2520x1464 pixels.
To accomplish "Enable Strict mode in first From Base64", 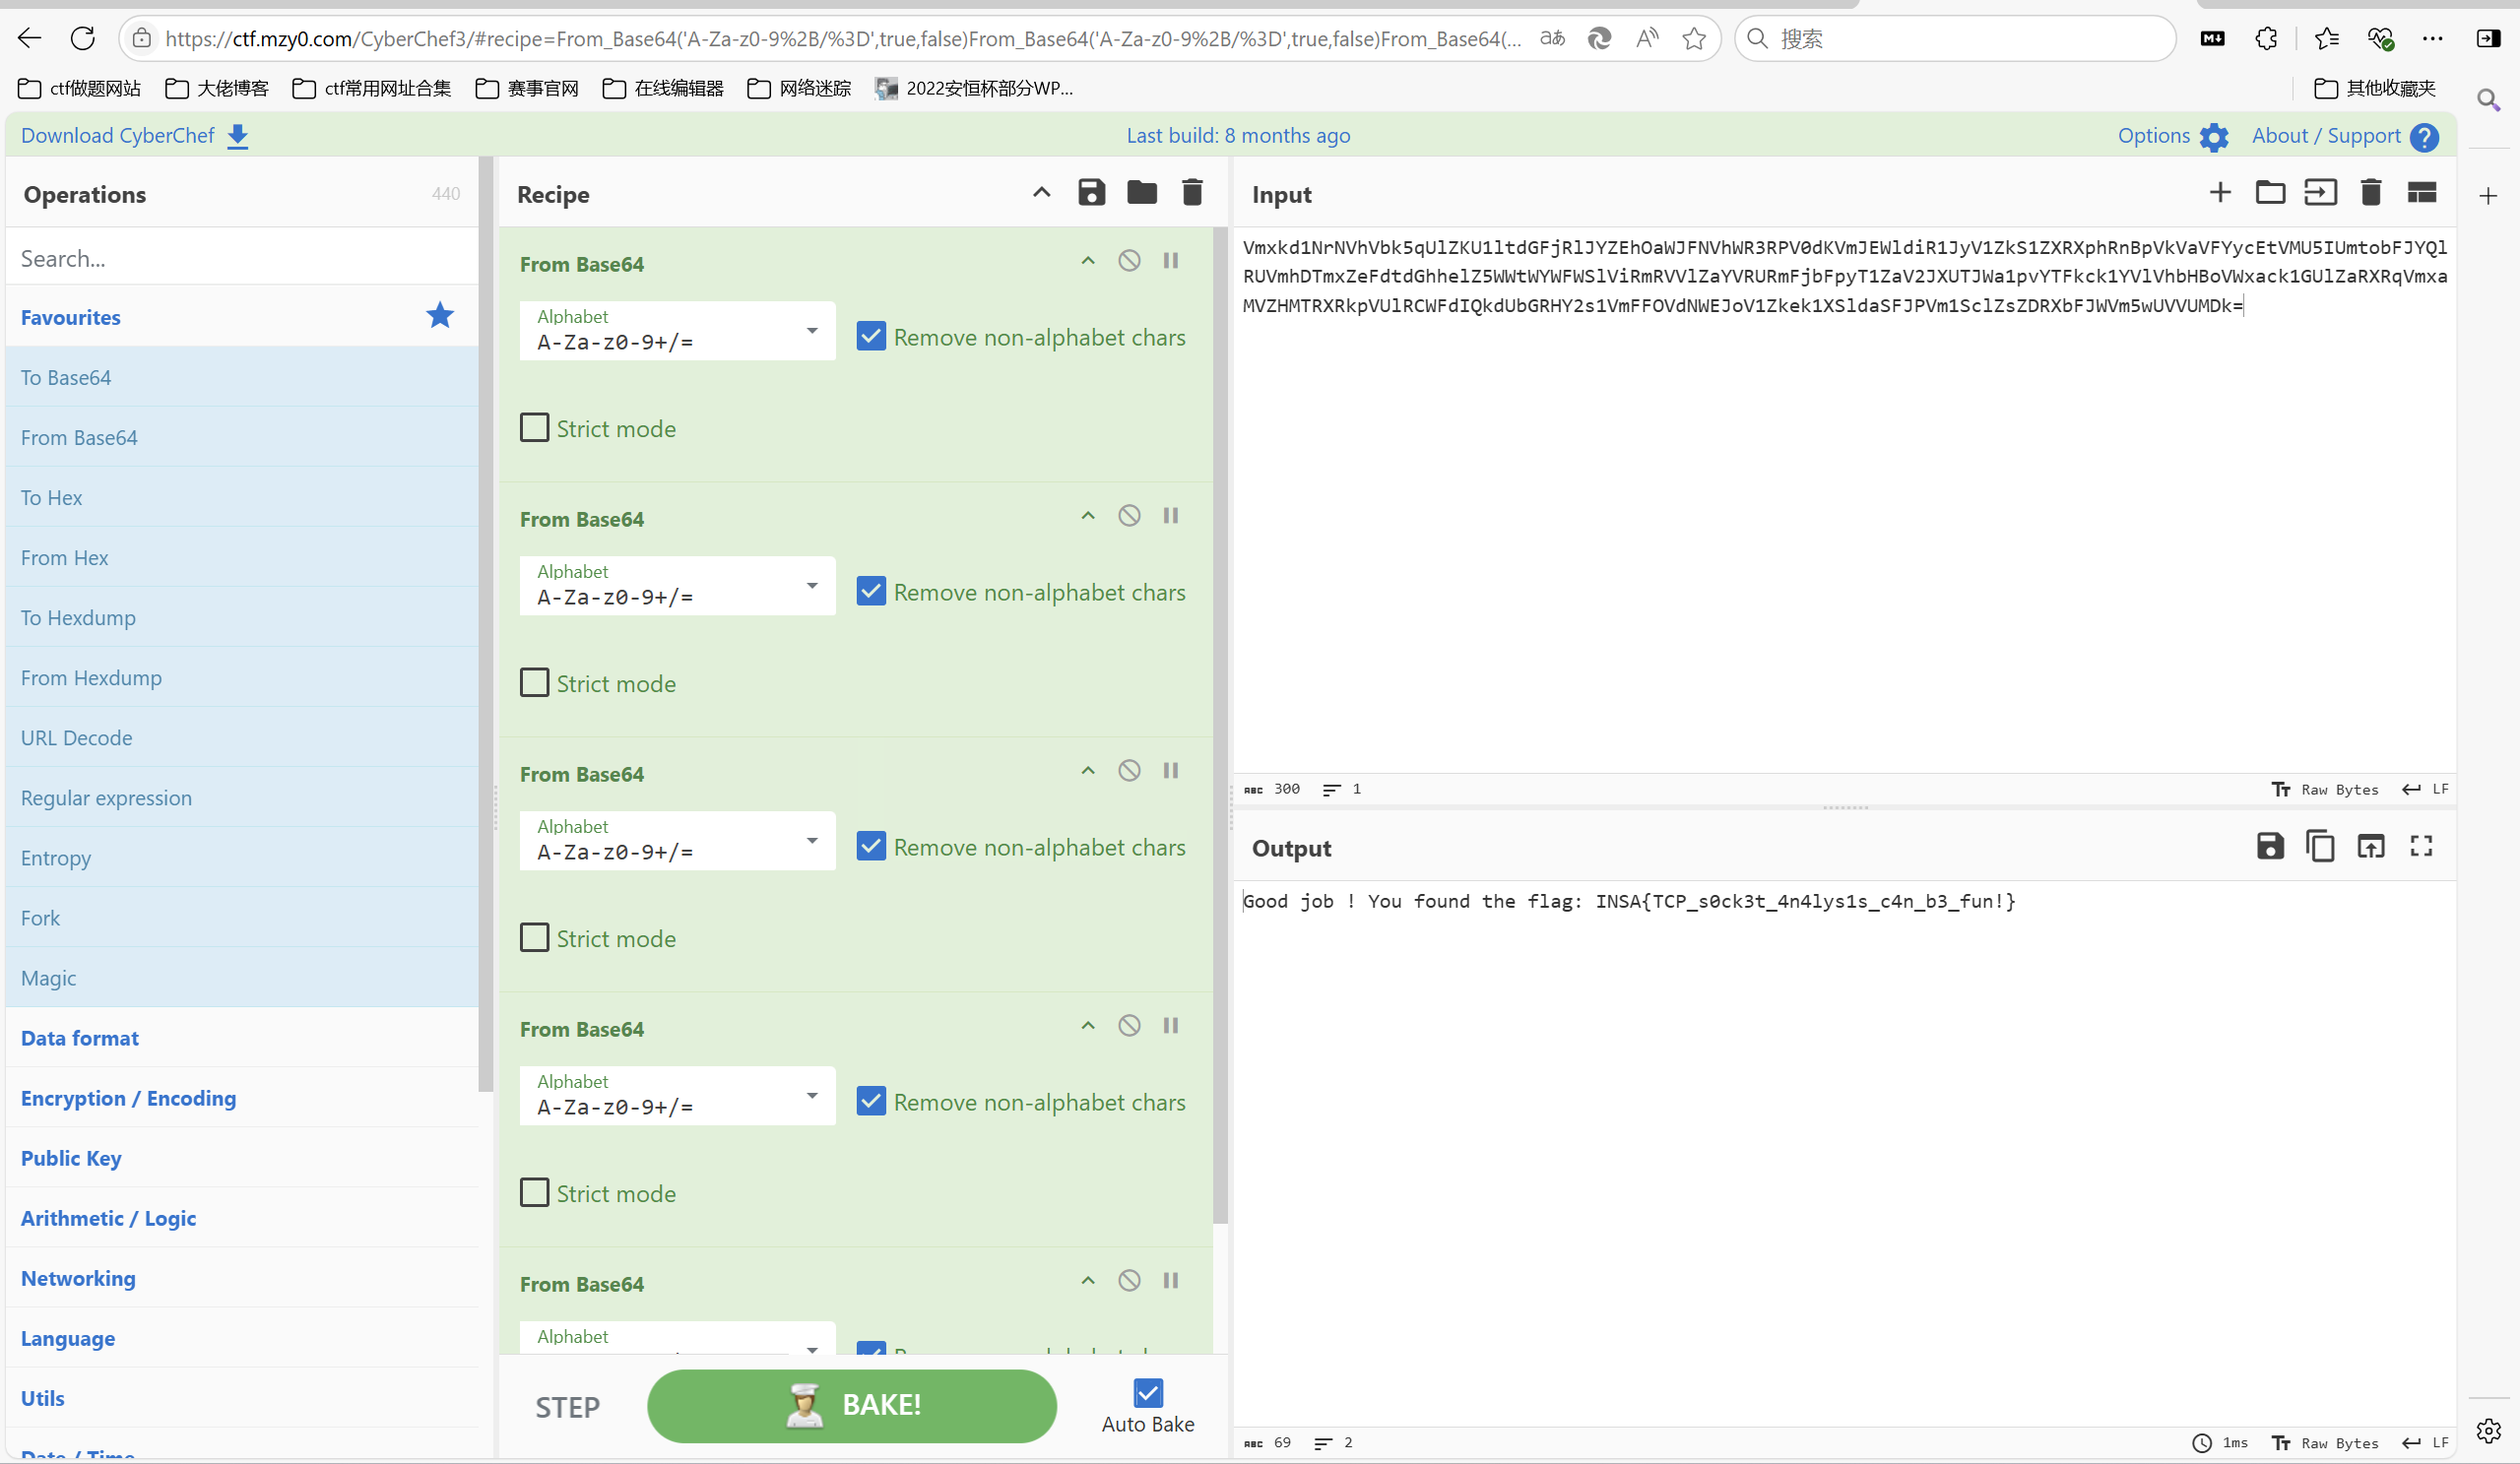I will coord(535,428).
